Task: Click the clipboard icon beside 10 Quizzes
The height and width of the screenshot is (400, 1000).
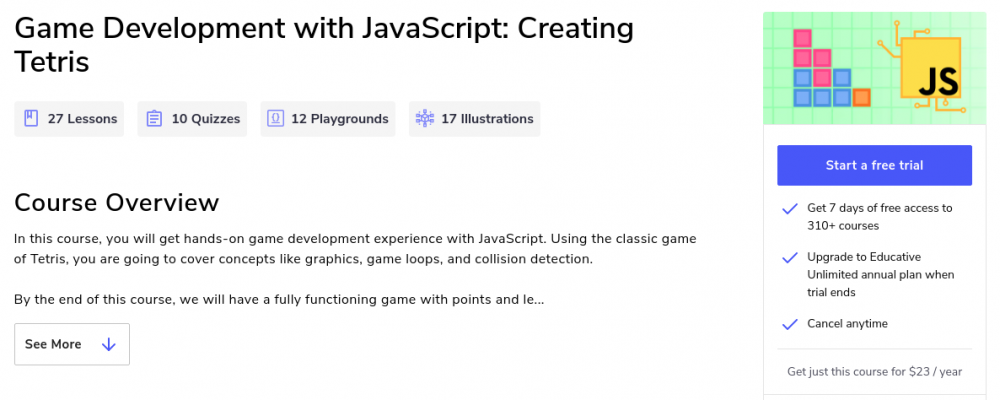Action: point(154,119)
